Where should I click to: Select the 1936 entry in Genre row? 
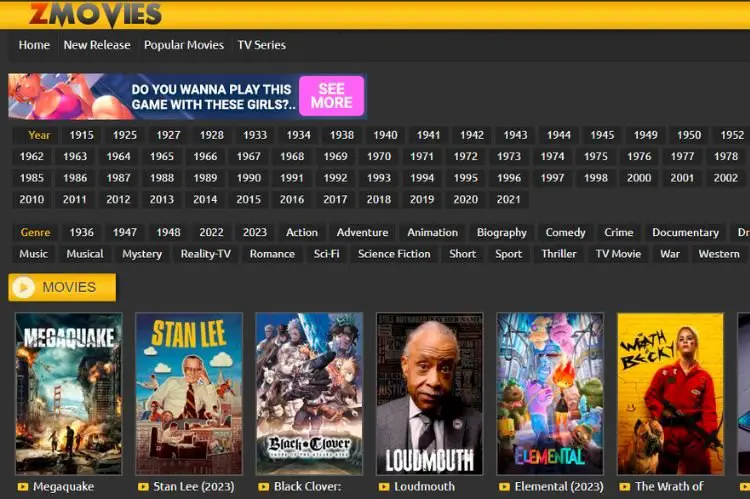tap(82, 233)
